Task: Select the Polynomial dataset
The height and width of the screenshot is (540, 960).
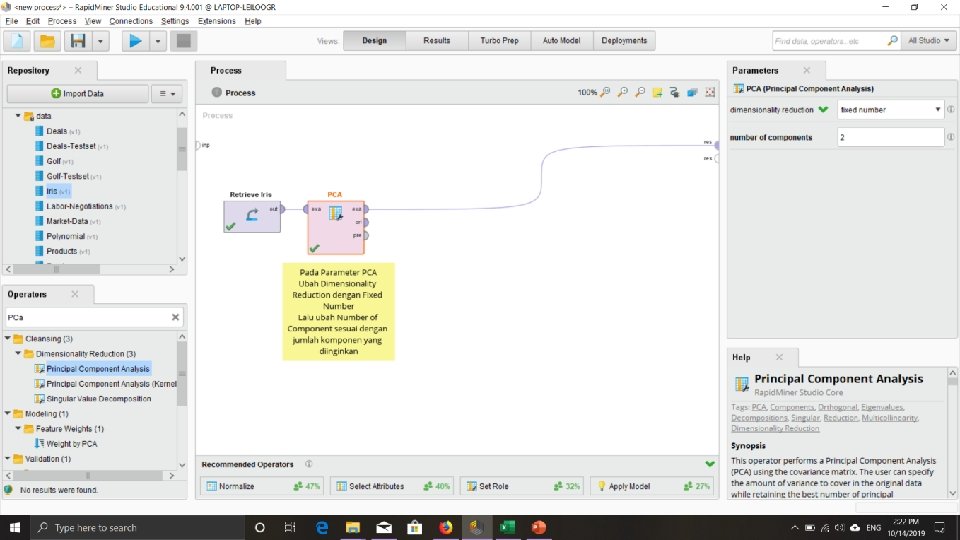Action: pos(66,236)
